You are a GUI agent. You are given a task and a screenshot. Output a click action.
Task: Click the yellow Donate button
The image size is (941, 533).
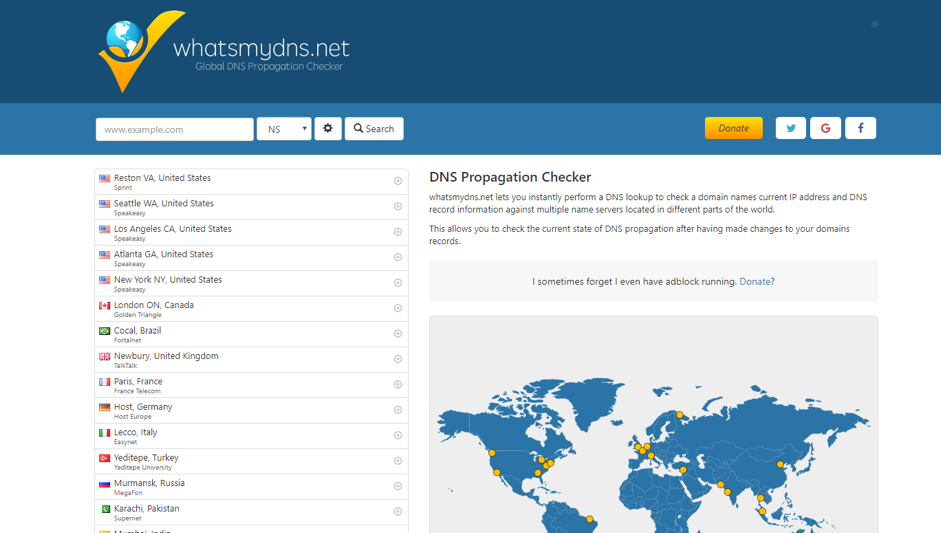pos(733,128)
